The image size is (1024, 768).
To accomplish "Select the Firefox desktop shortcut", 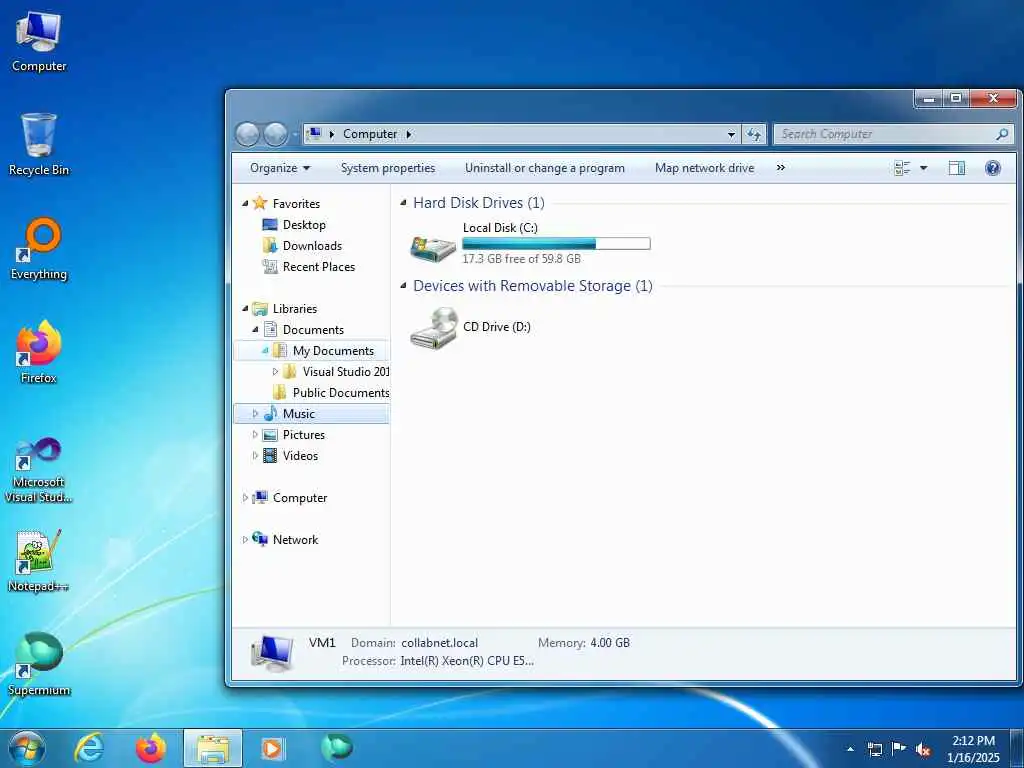I will click(x=39, y=353).
